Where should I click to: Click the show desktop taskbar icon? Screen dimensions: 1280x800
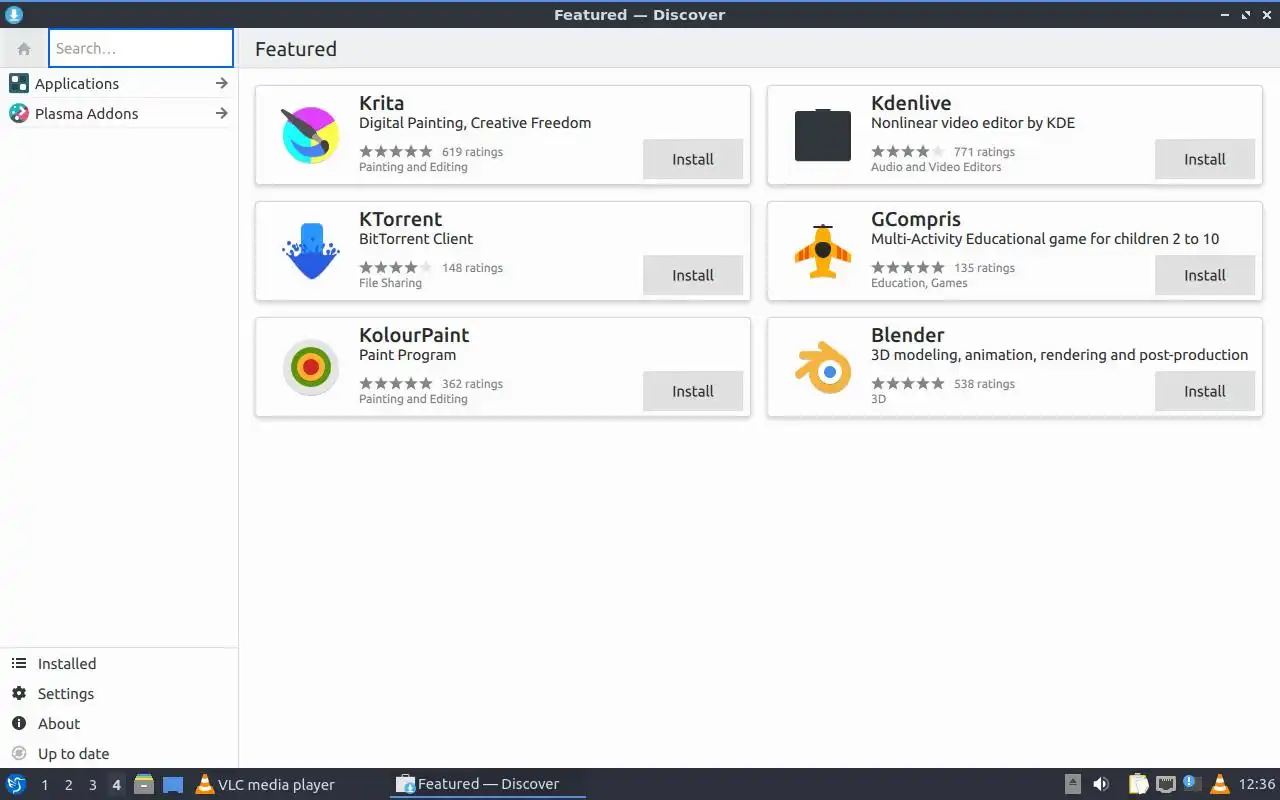tap(173, 785)
